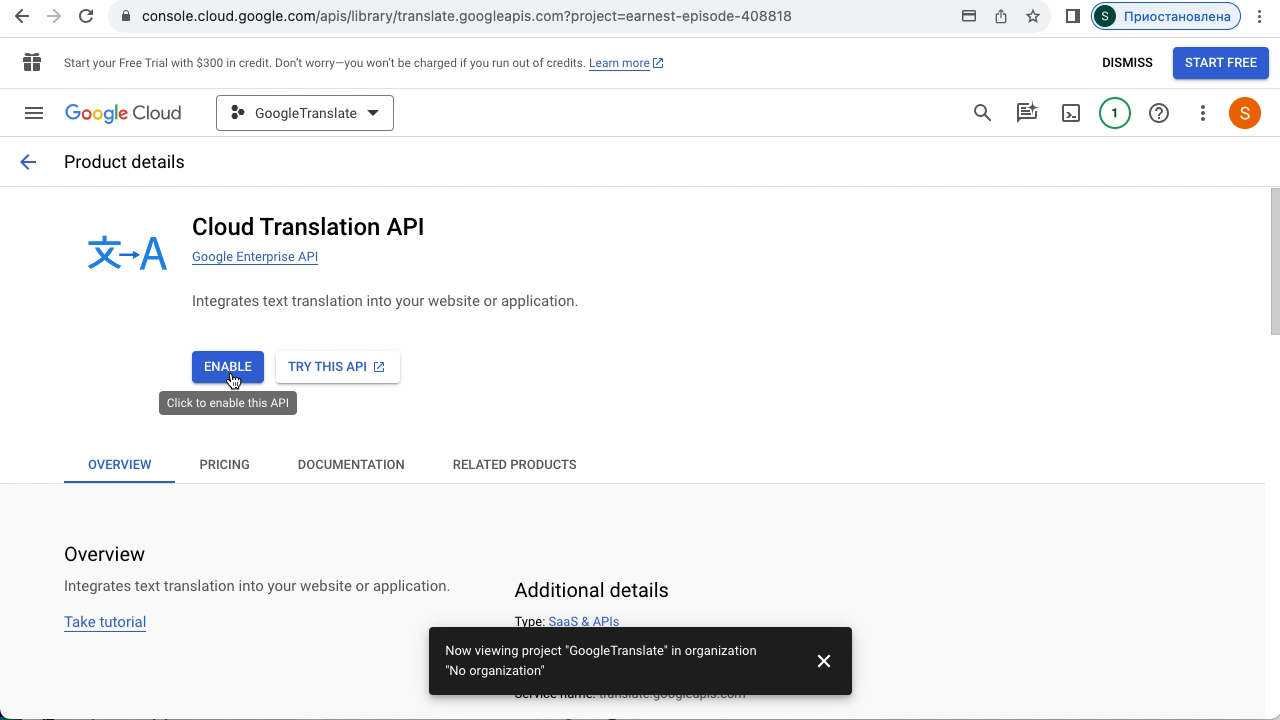Go back using the Product details arrow
The width and height of the screenshot is (1280, 720).
28,162
